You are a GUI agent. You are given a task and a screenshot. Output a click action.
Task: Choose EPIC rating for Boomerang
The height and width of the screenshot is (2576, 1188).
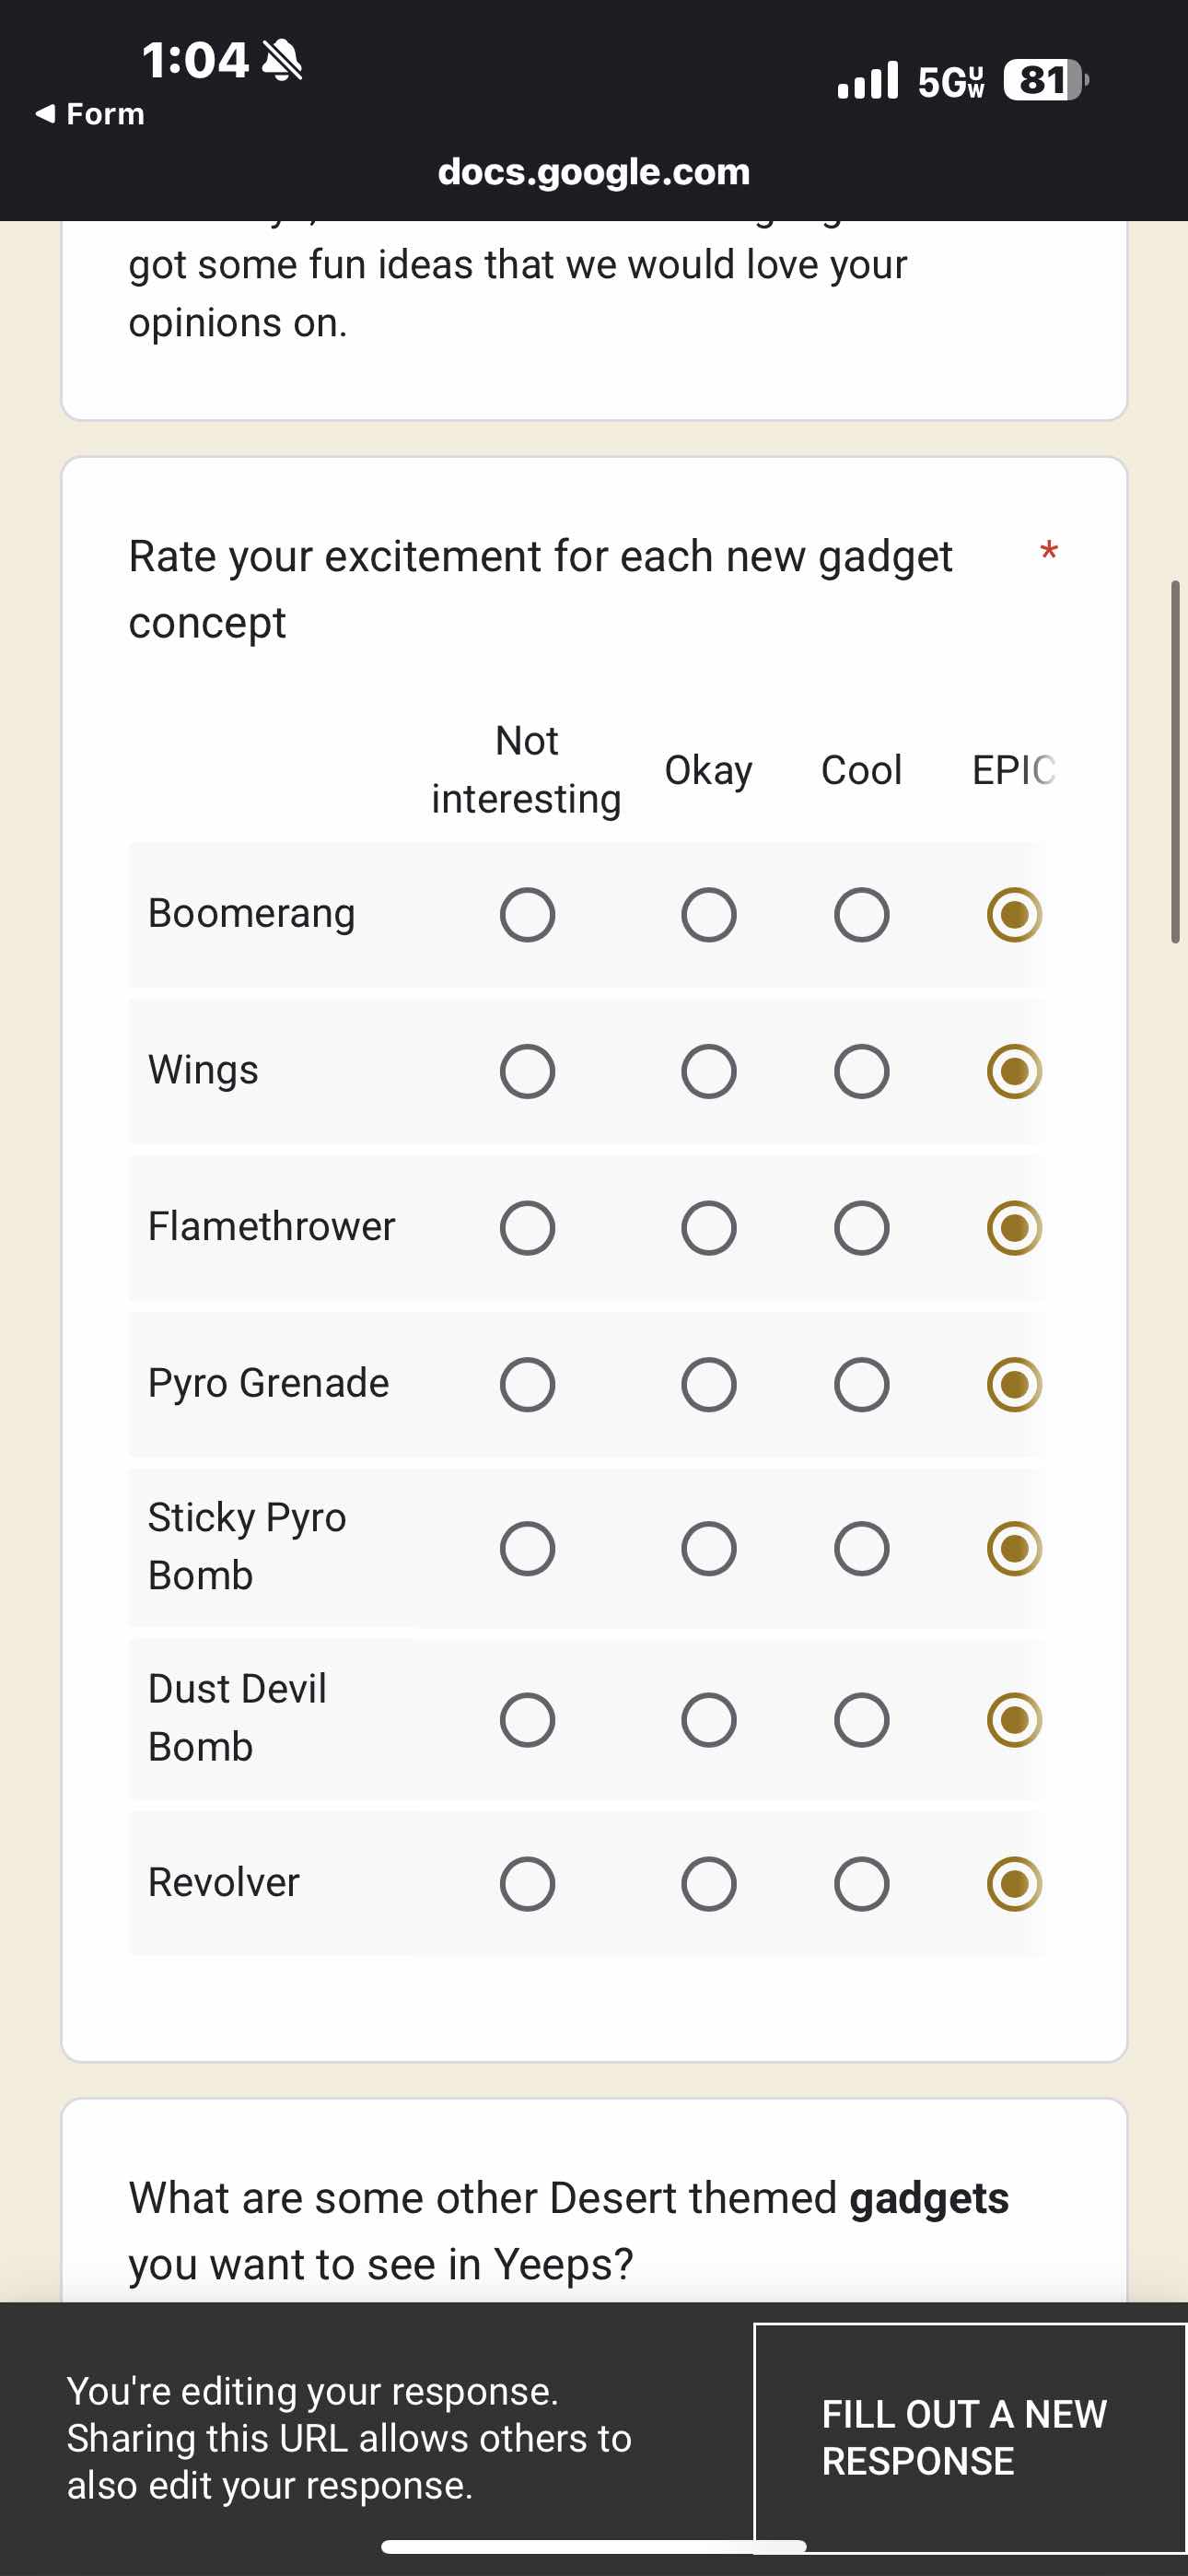(1014, 915)
